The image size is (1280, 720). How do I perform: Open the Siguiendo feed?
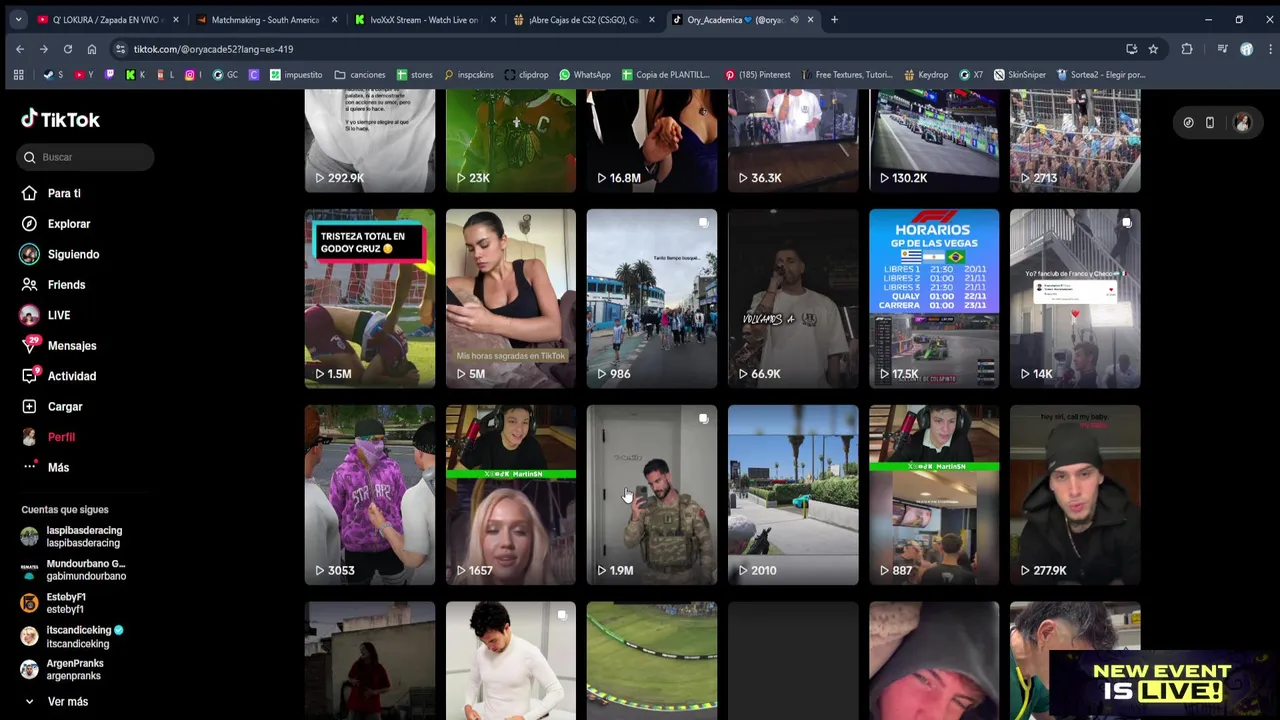(73, 254)
